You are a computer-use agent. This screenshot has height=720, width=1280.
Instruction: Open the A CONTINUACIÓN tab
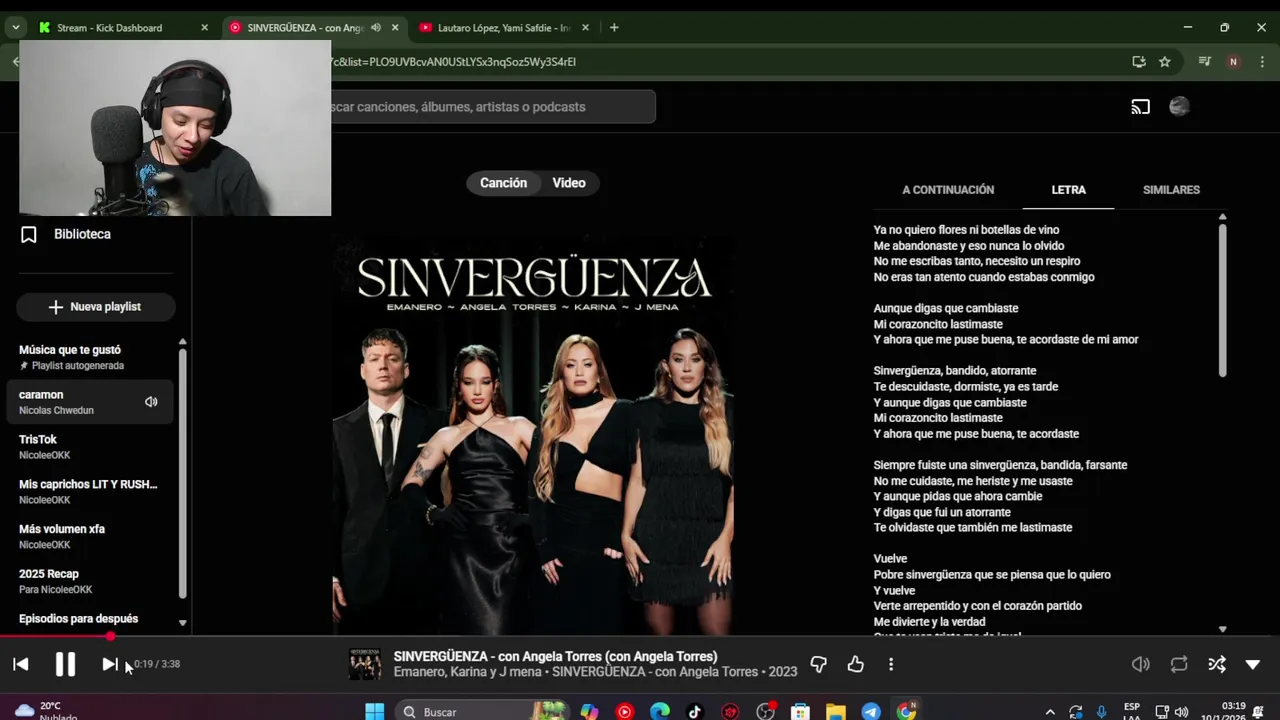948,190
